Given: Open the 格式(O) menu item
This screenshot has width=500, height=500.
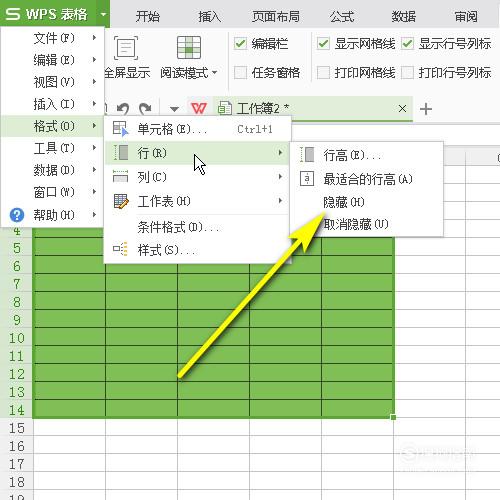Looking at the screenshot, I should [x=53, y=126].
